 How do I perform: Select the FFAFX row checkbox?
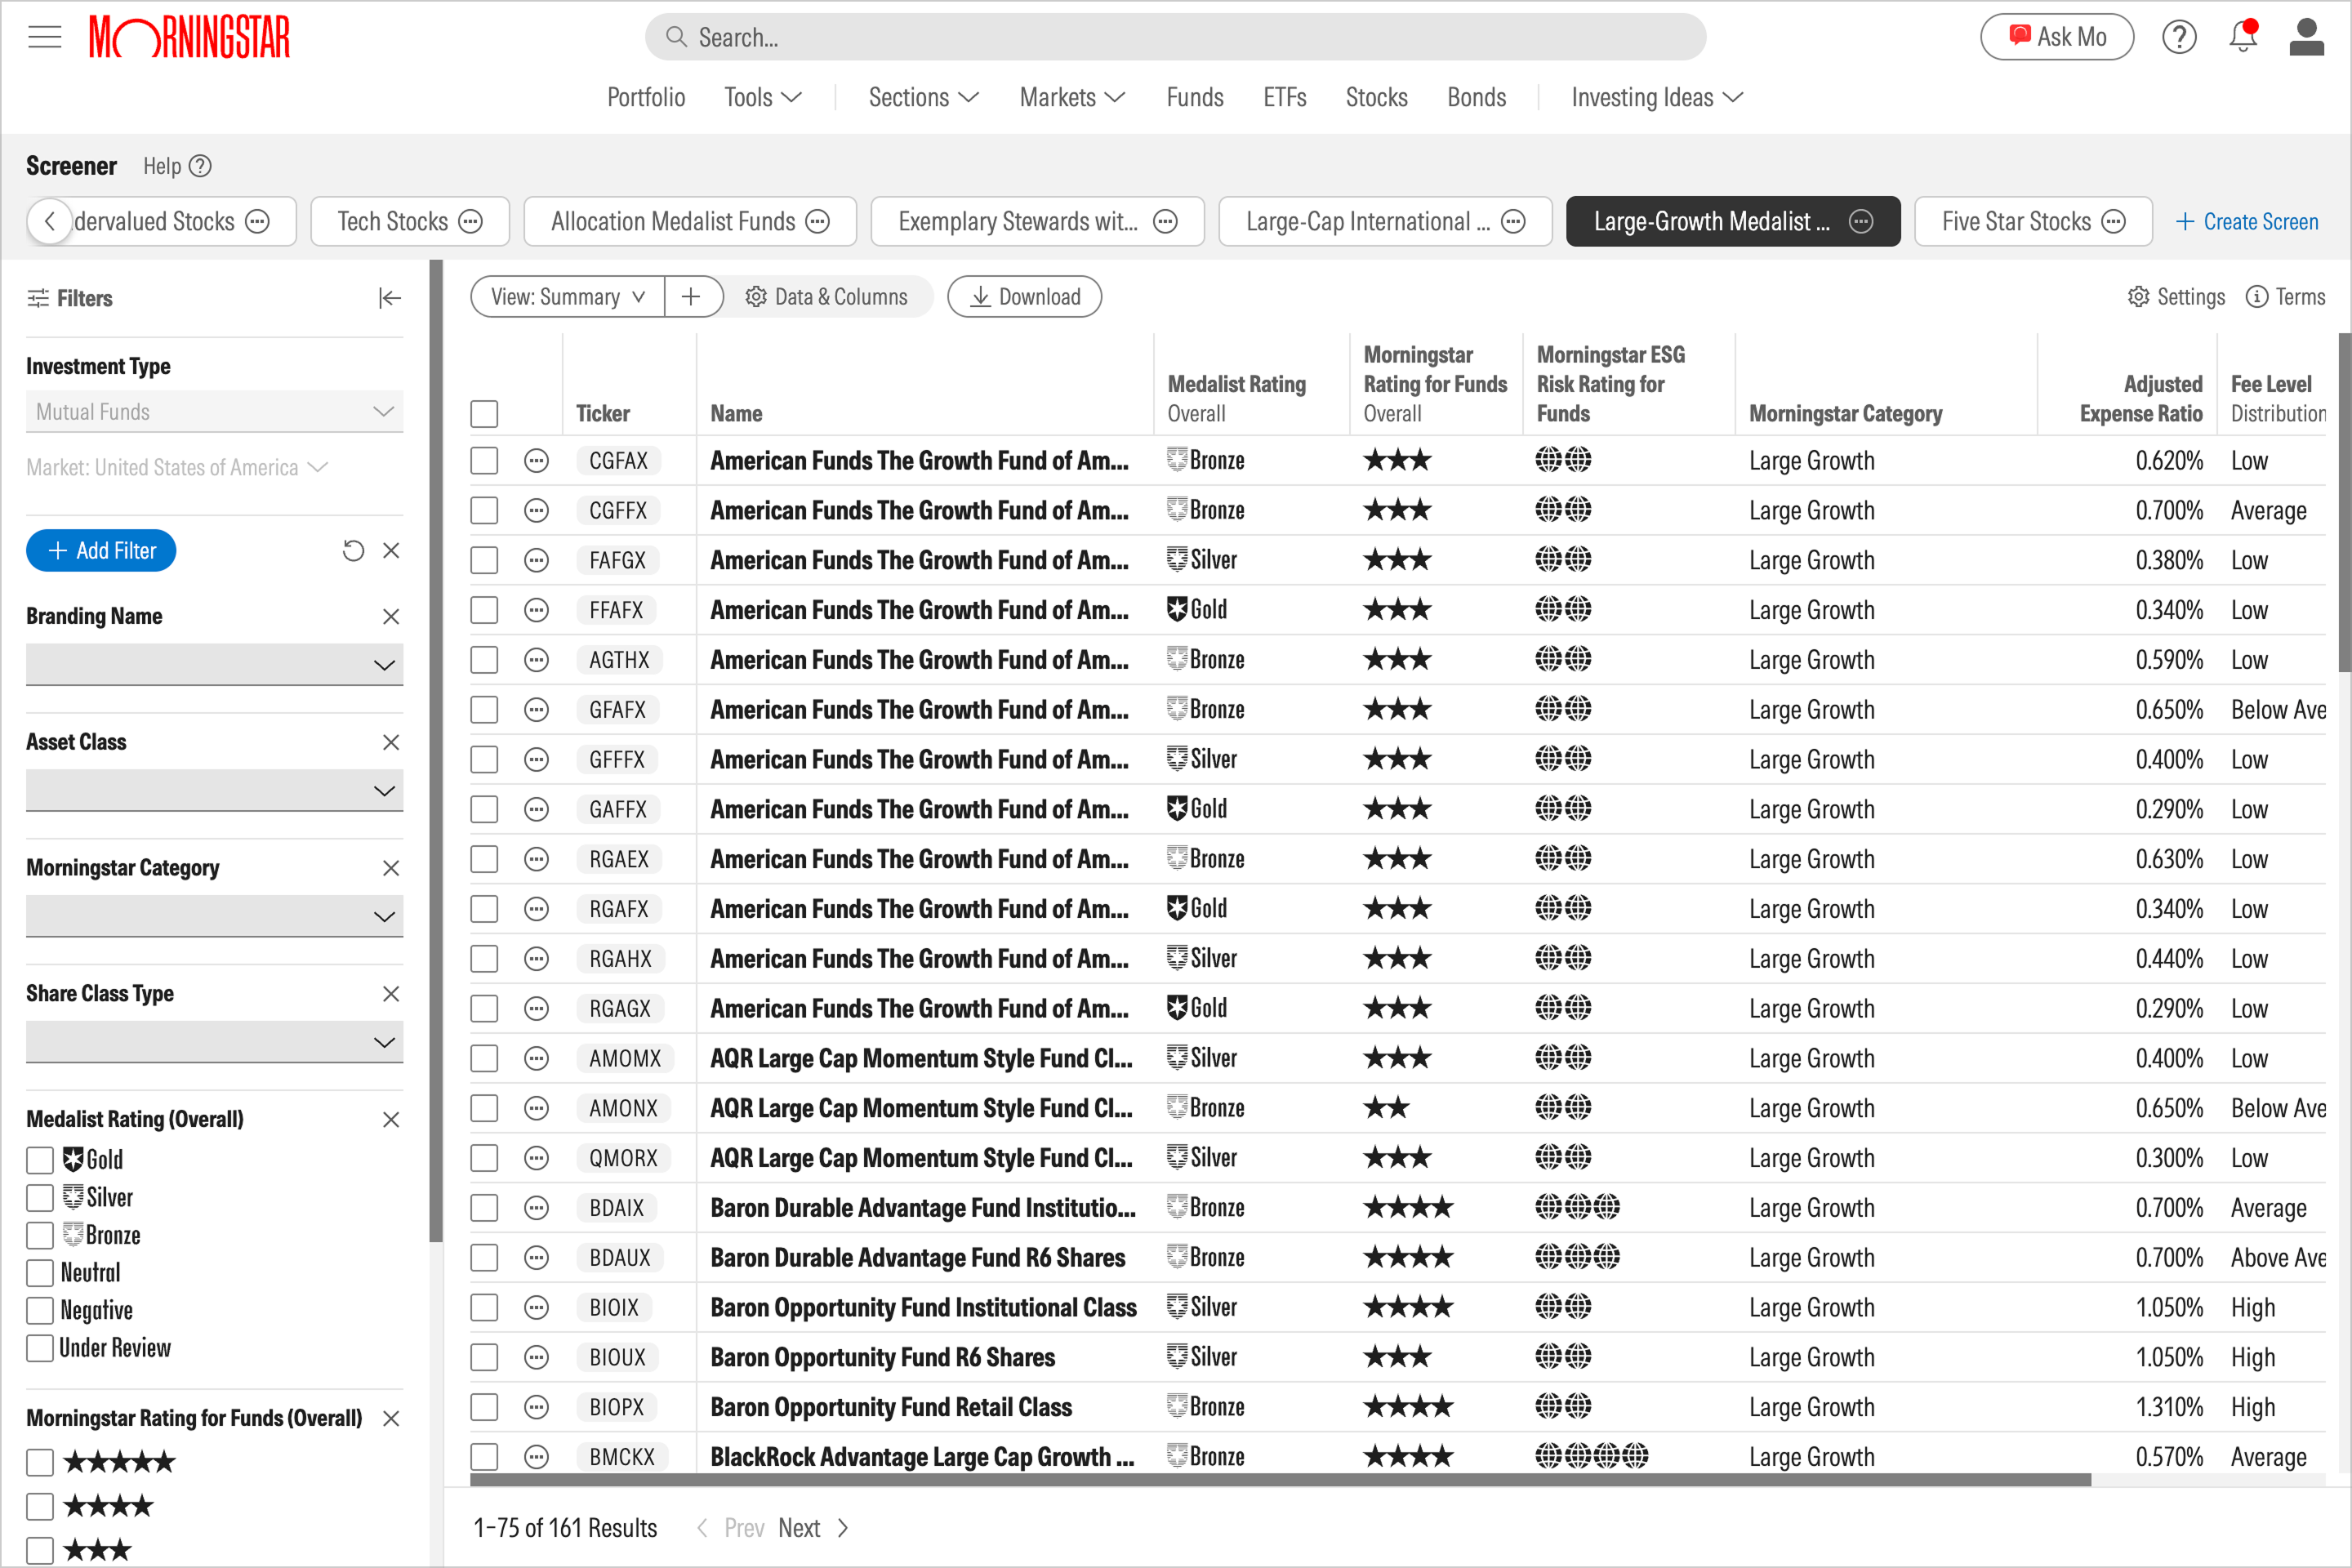484,610
